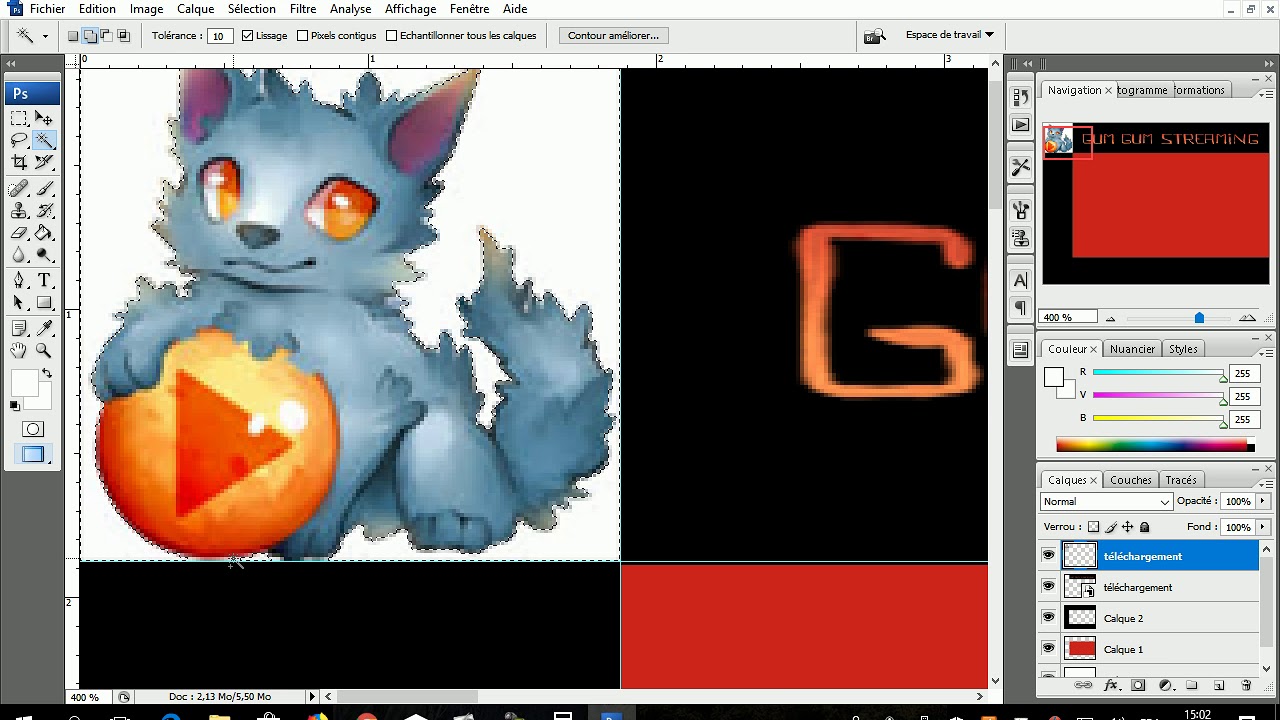Create a new layer group folder
Screen dimensions: 1280x720
tap(1192, 686)
